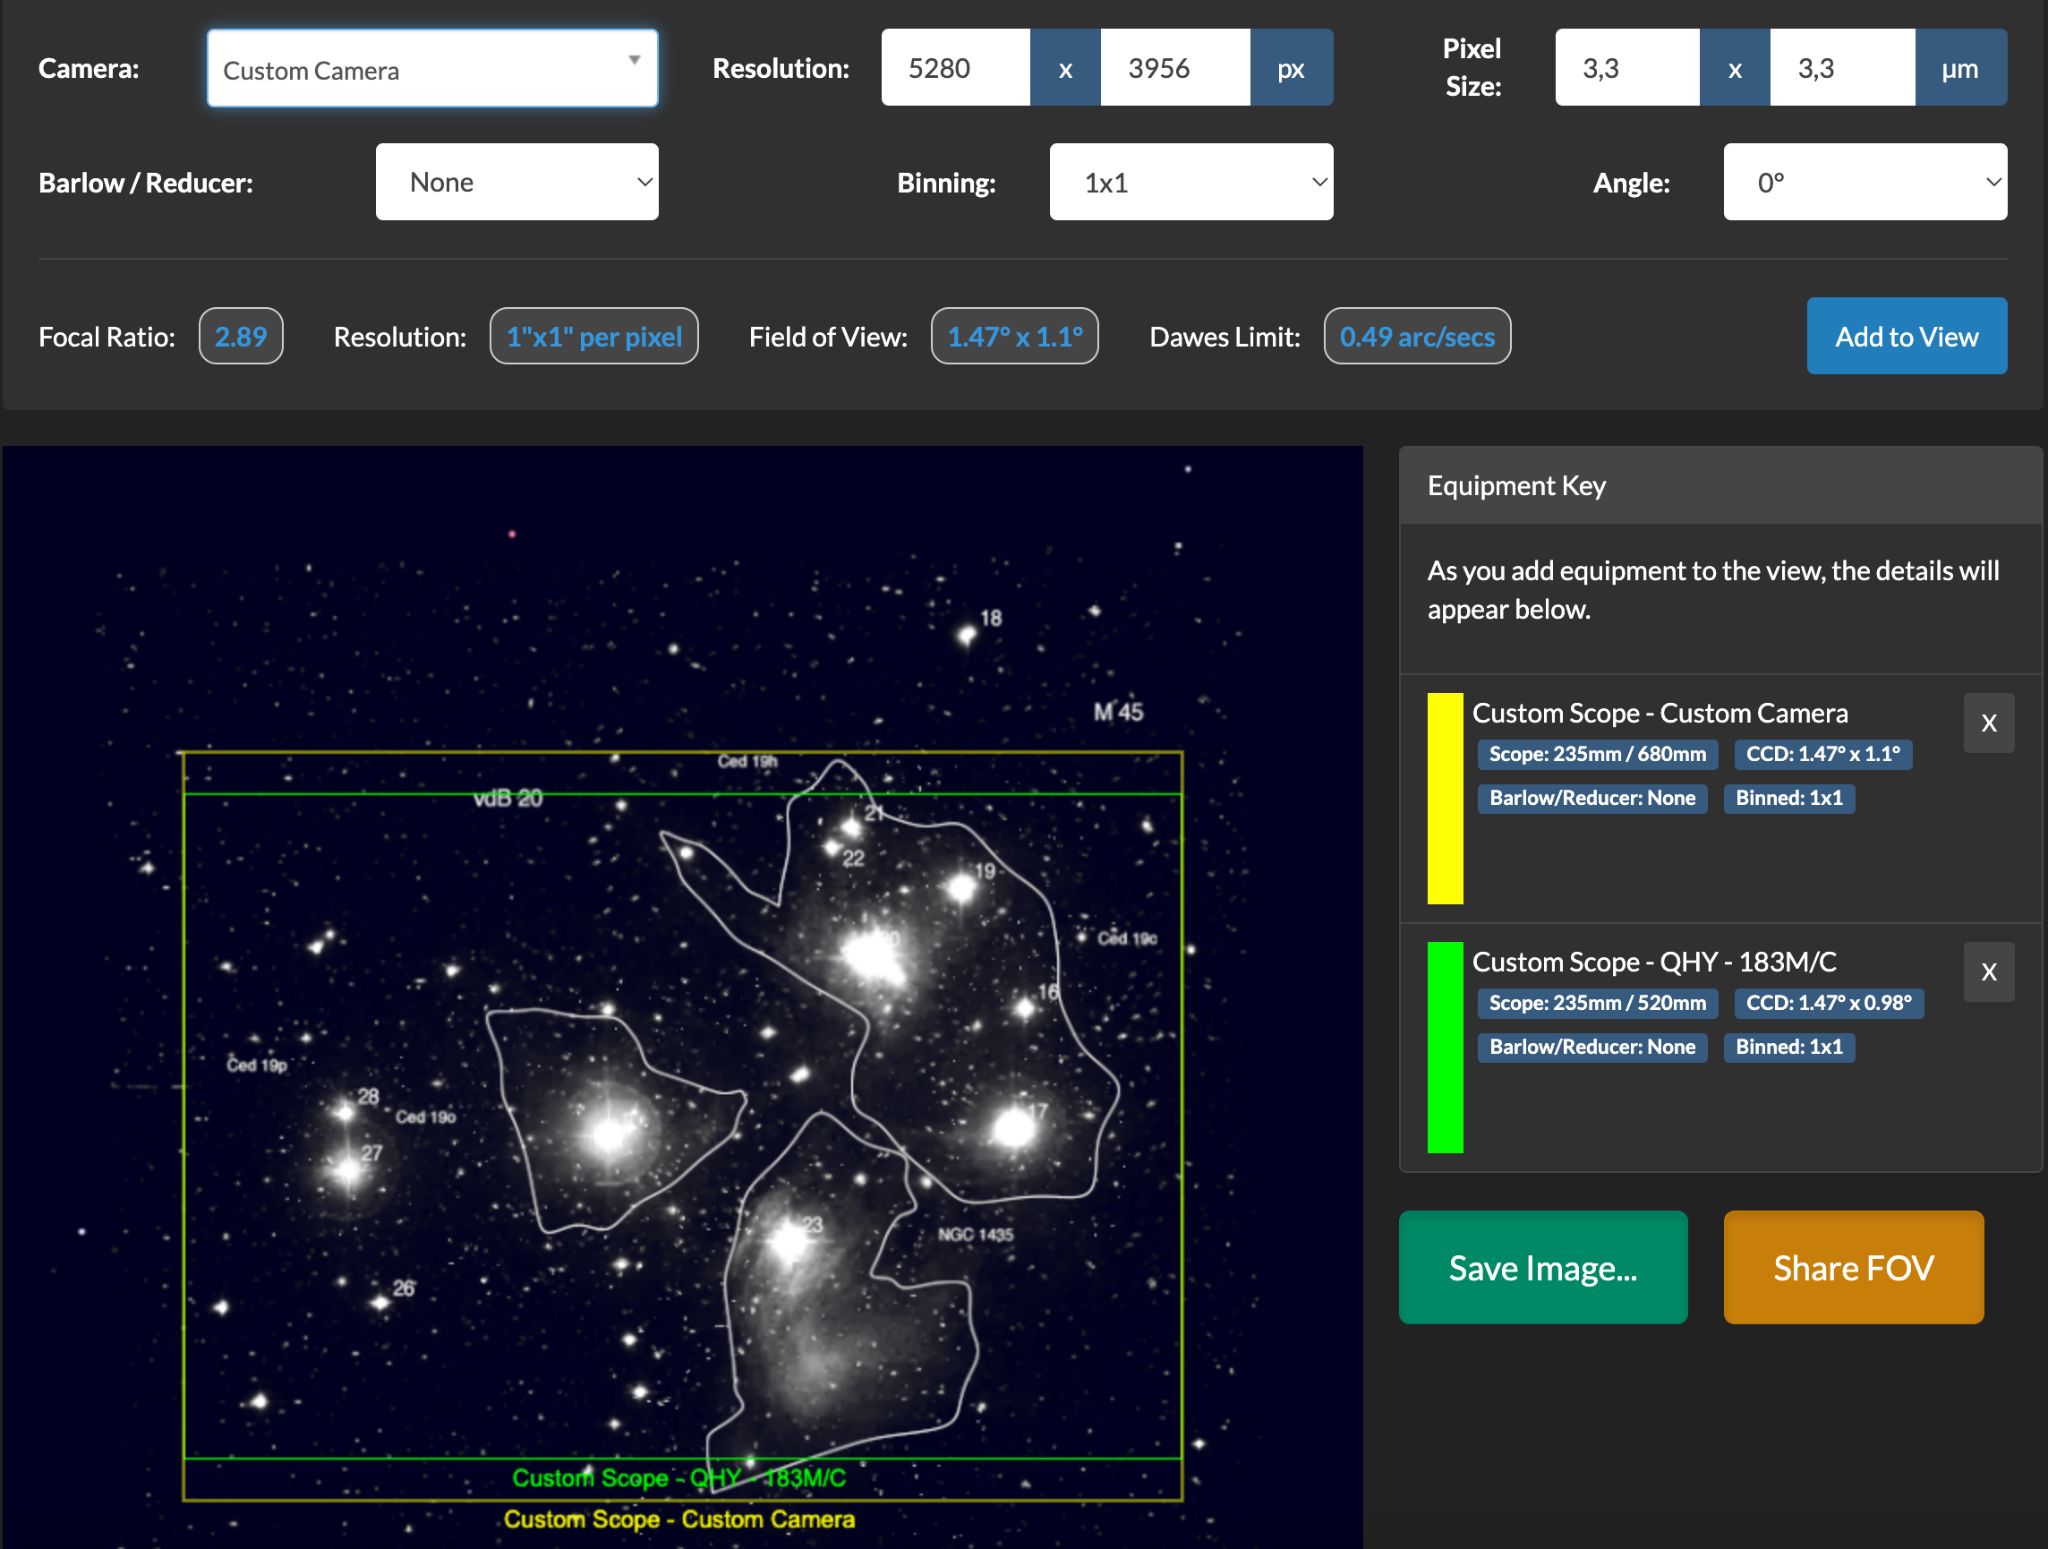Remove Custom Scope - QHY - 183M/C with X
Screen dimensions: 2048x1549
pyautogui.click(x=1989, y=972)
